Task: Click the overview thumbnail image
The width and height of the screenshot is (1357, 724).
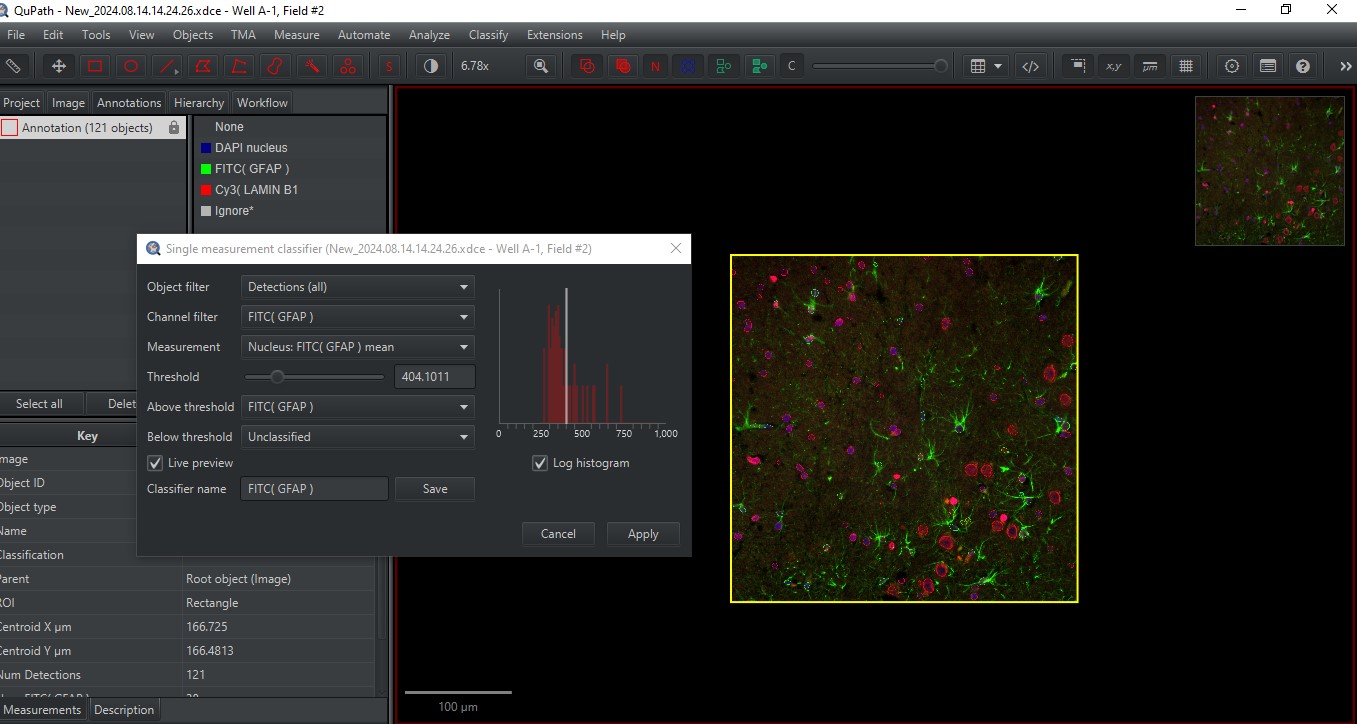Action: pos(1269,172)
